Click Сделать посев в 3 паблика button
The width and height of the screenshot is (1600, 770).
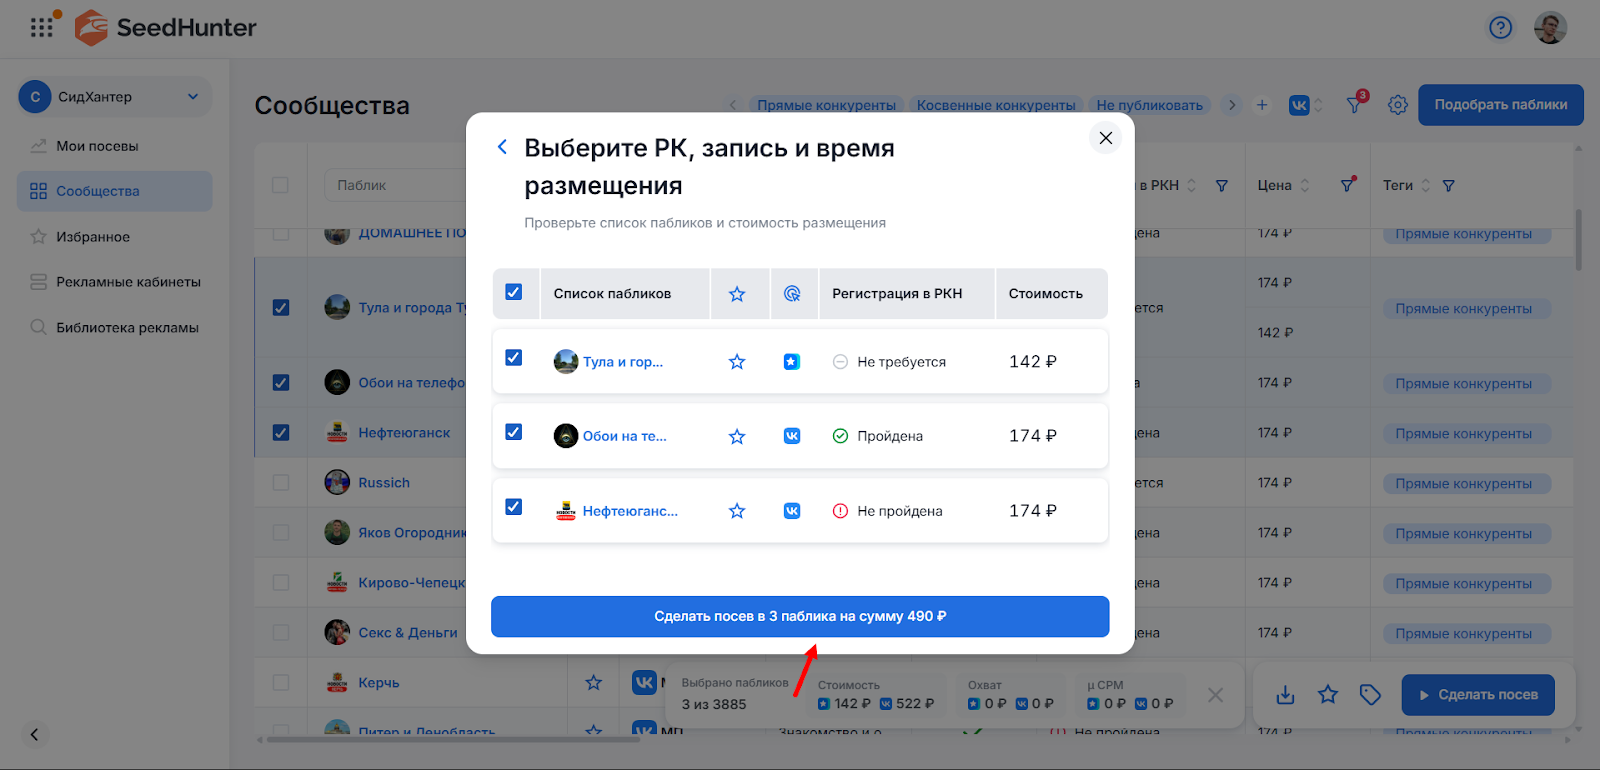pyautogui.click(x=800, y=616)
